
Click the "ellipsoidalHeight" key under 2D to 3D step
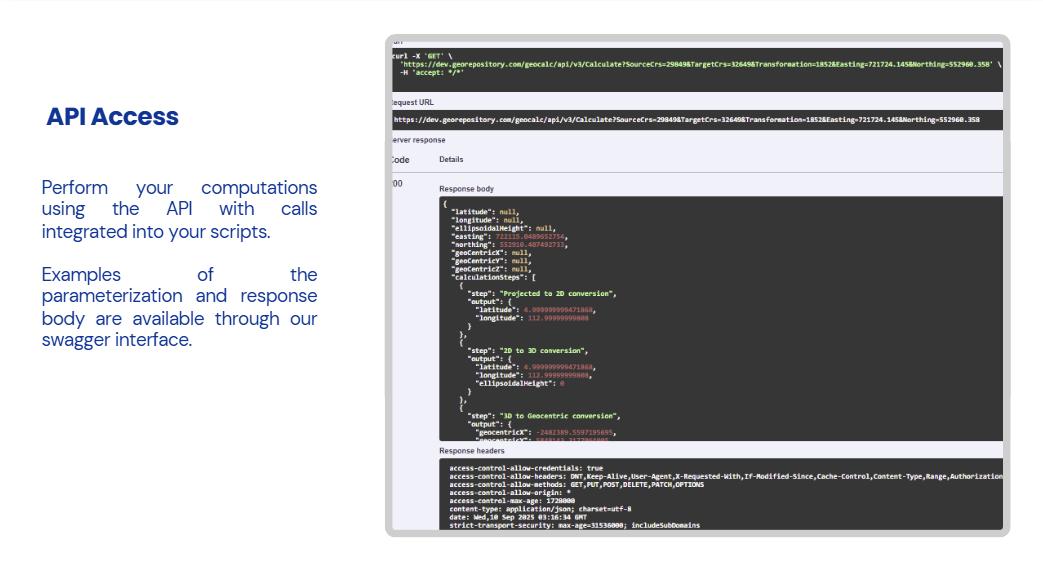tap(514, 383)
